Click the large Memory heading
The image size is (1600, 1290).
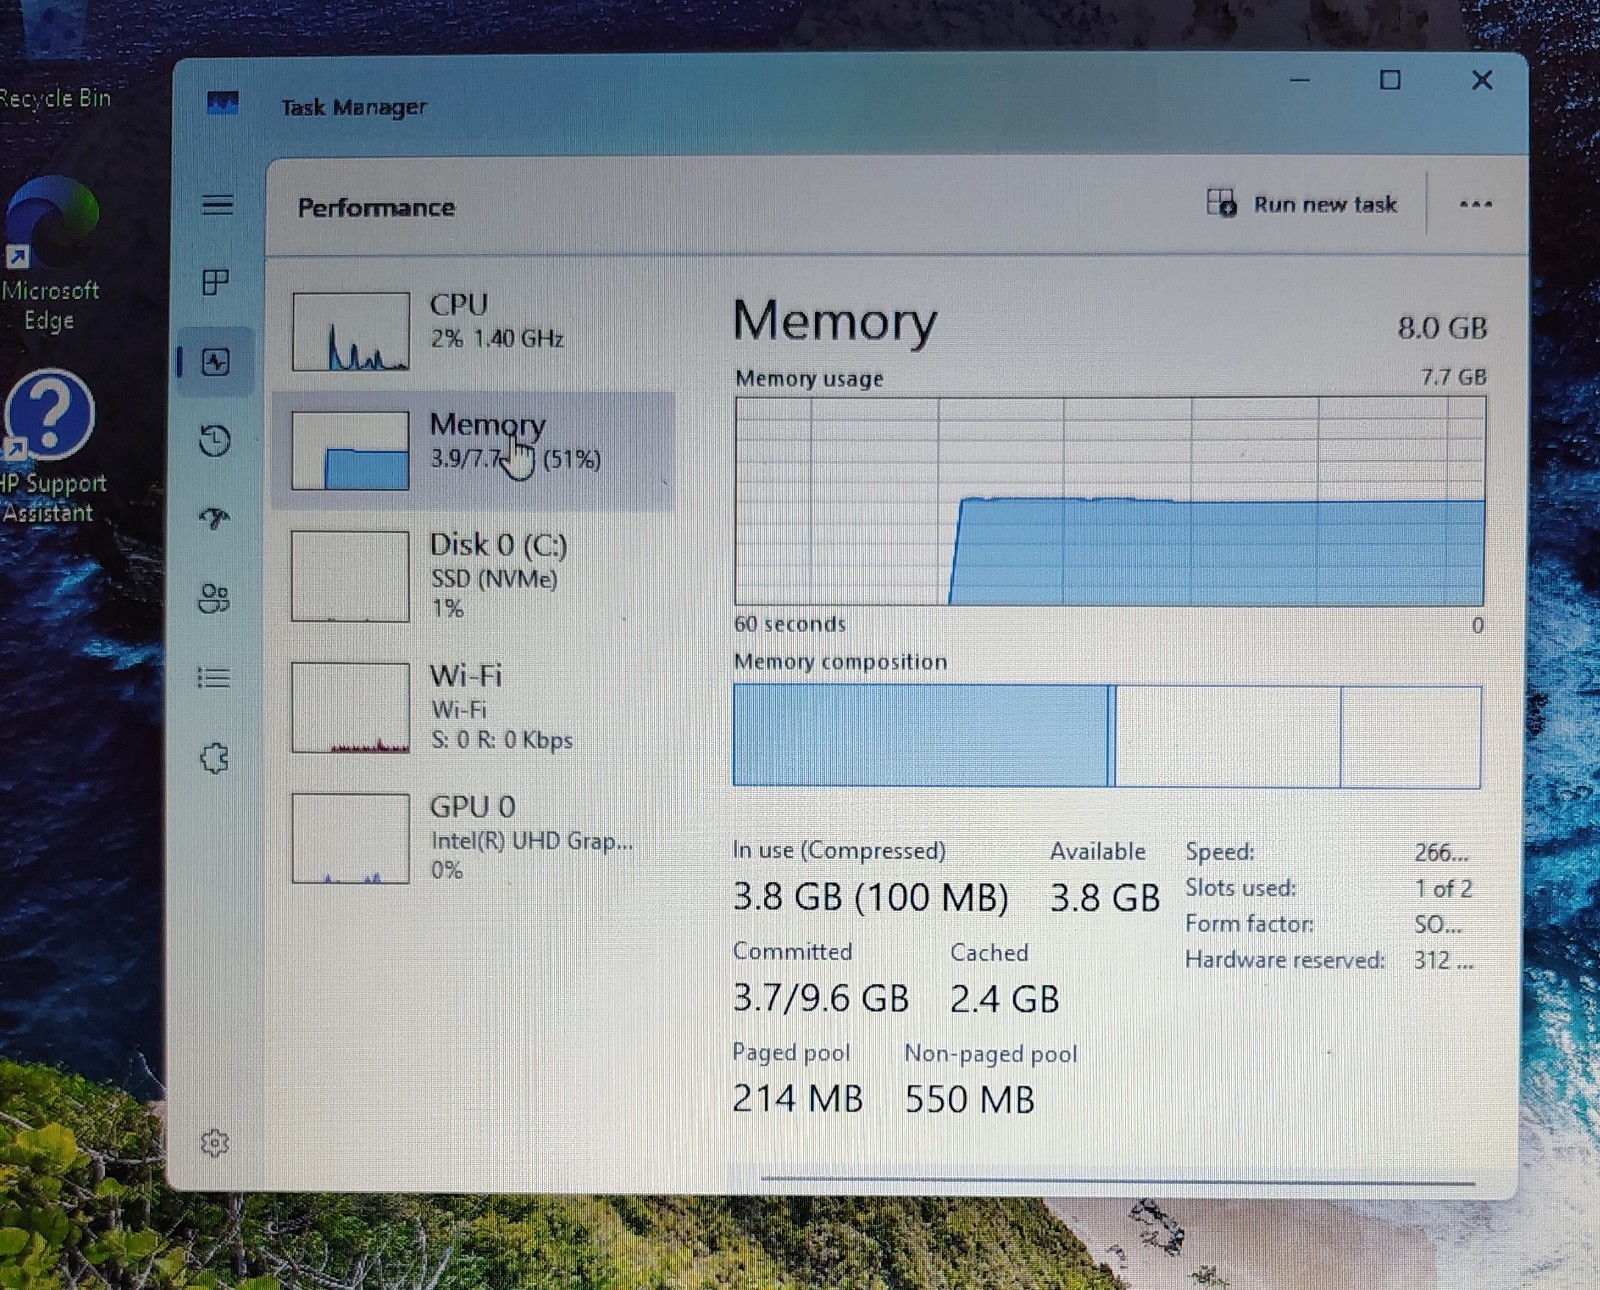pos(835,322)
